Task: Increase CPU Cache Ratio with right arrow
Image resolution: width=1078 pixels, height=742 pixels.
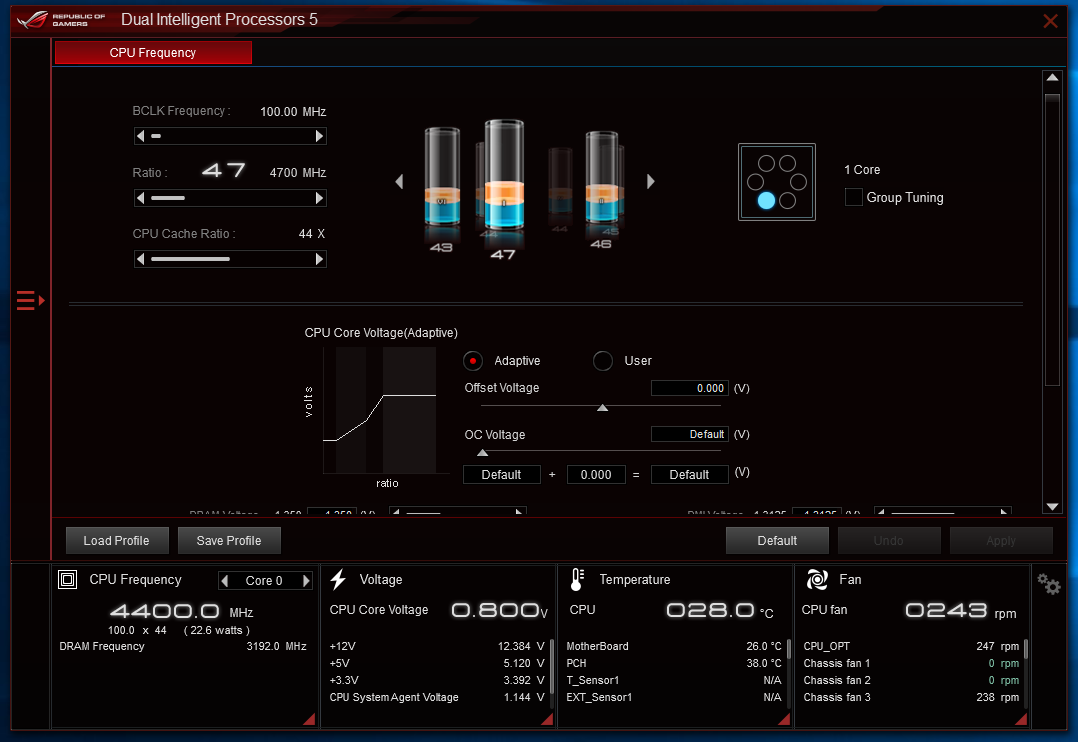Action: tap(319, 259)
